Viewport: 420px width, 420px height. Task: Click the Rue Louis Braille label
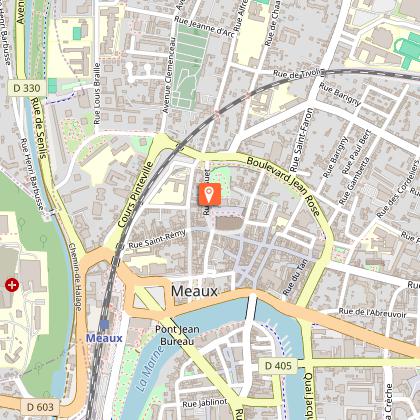[x=97, y=94]
